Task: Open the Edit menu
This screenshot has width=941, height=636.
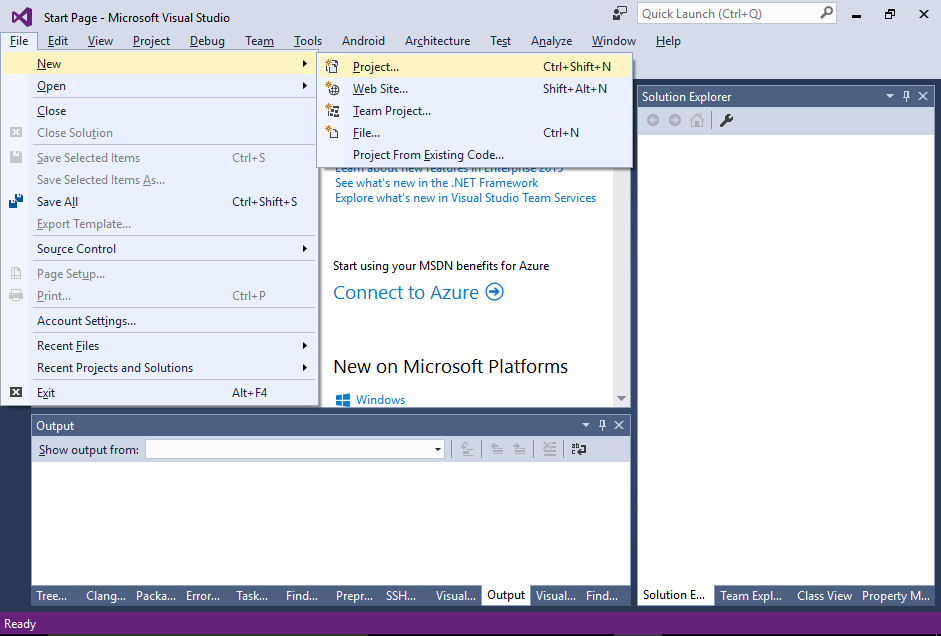Action: click(x=58, y=41)
